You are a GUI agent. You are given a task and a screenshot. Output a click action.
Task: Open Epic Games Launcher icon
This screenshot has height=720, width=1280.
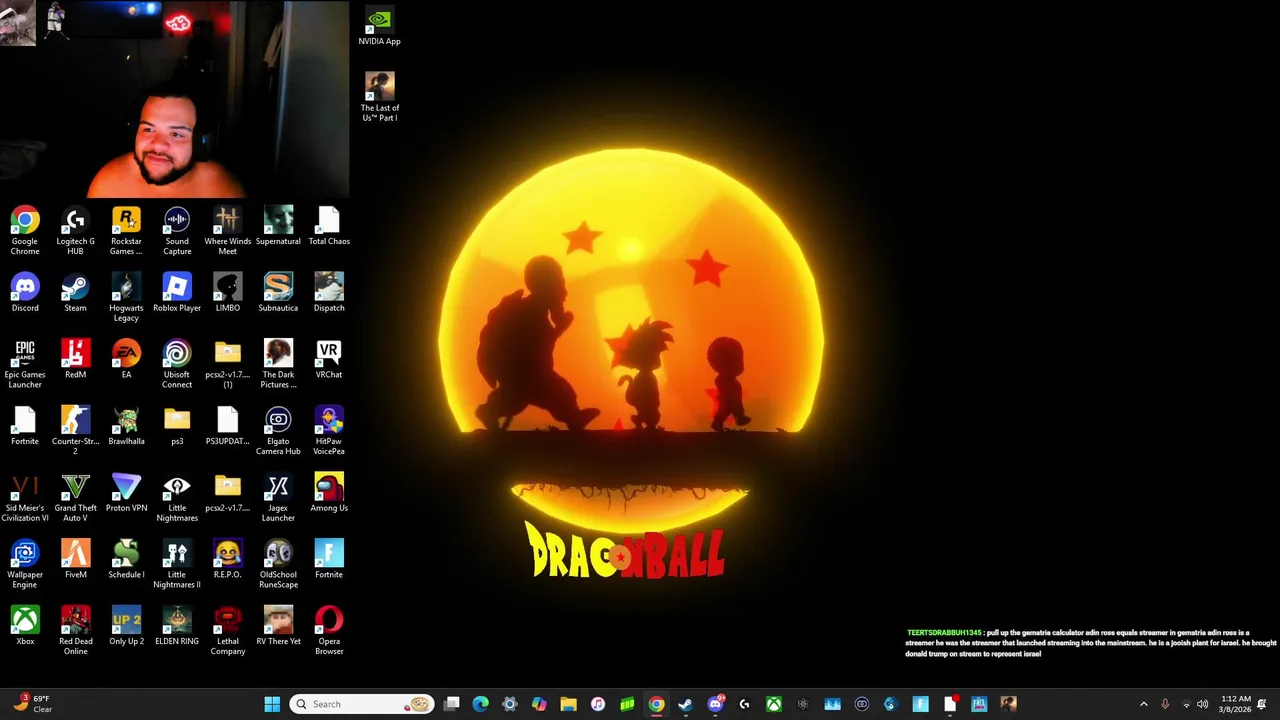pos(25,364)
